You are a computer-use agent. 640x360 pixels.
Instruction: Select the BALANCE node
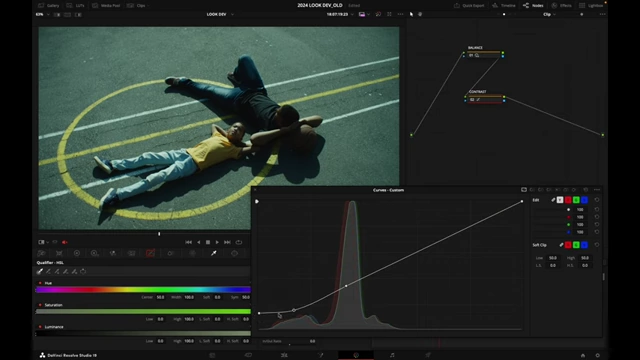pos(483,54)
